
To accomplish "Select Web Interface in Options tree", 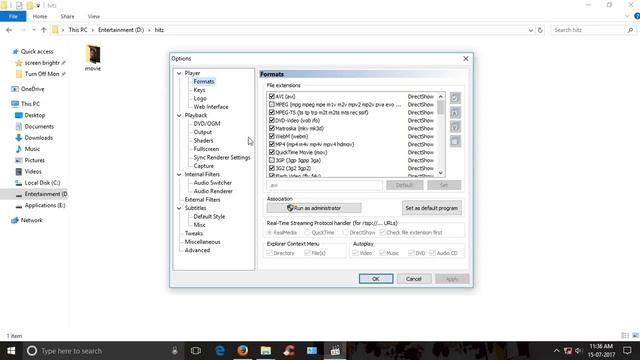I will pos(211,107).
